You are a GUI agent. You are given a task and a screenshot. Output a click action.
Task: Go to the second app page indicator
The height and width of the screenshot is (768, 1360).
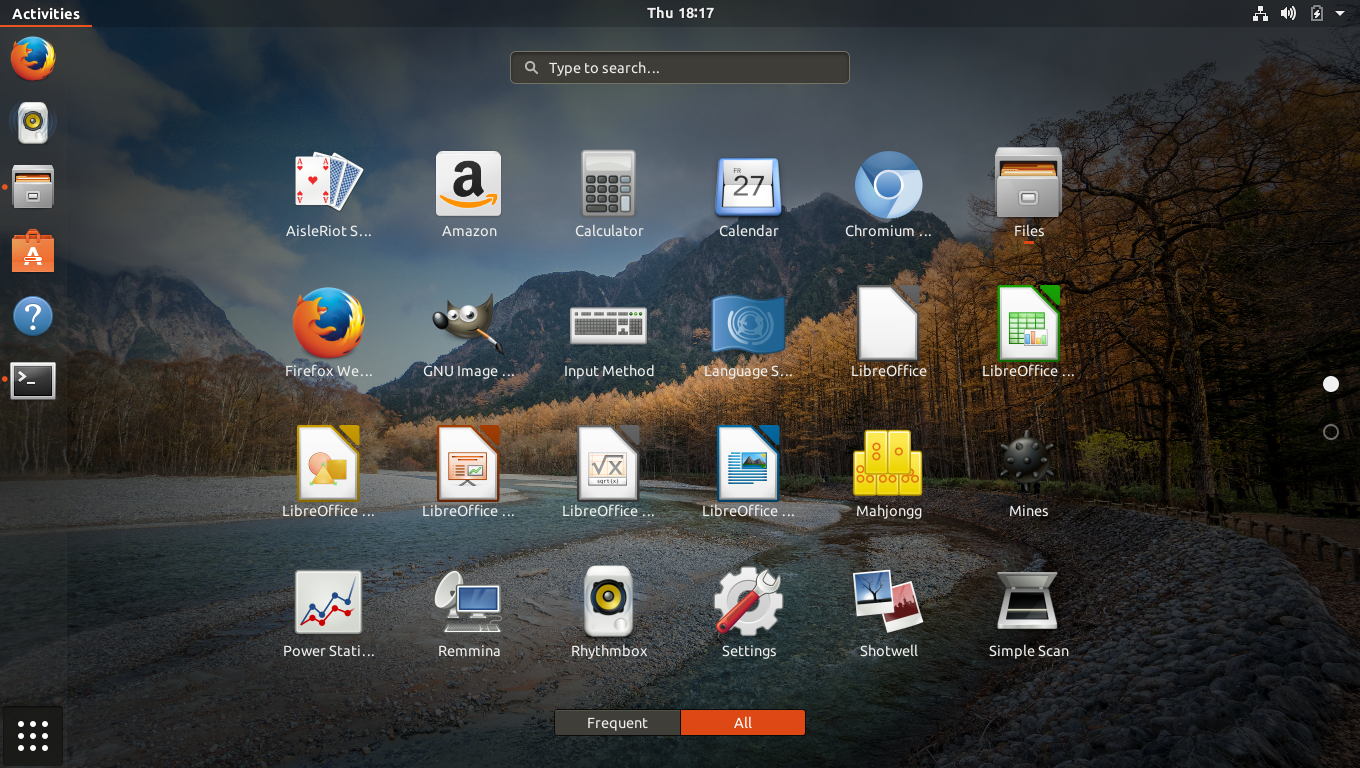click(1331, 432)
